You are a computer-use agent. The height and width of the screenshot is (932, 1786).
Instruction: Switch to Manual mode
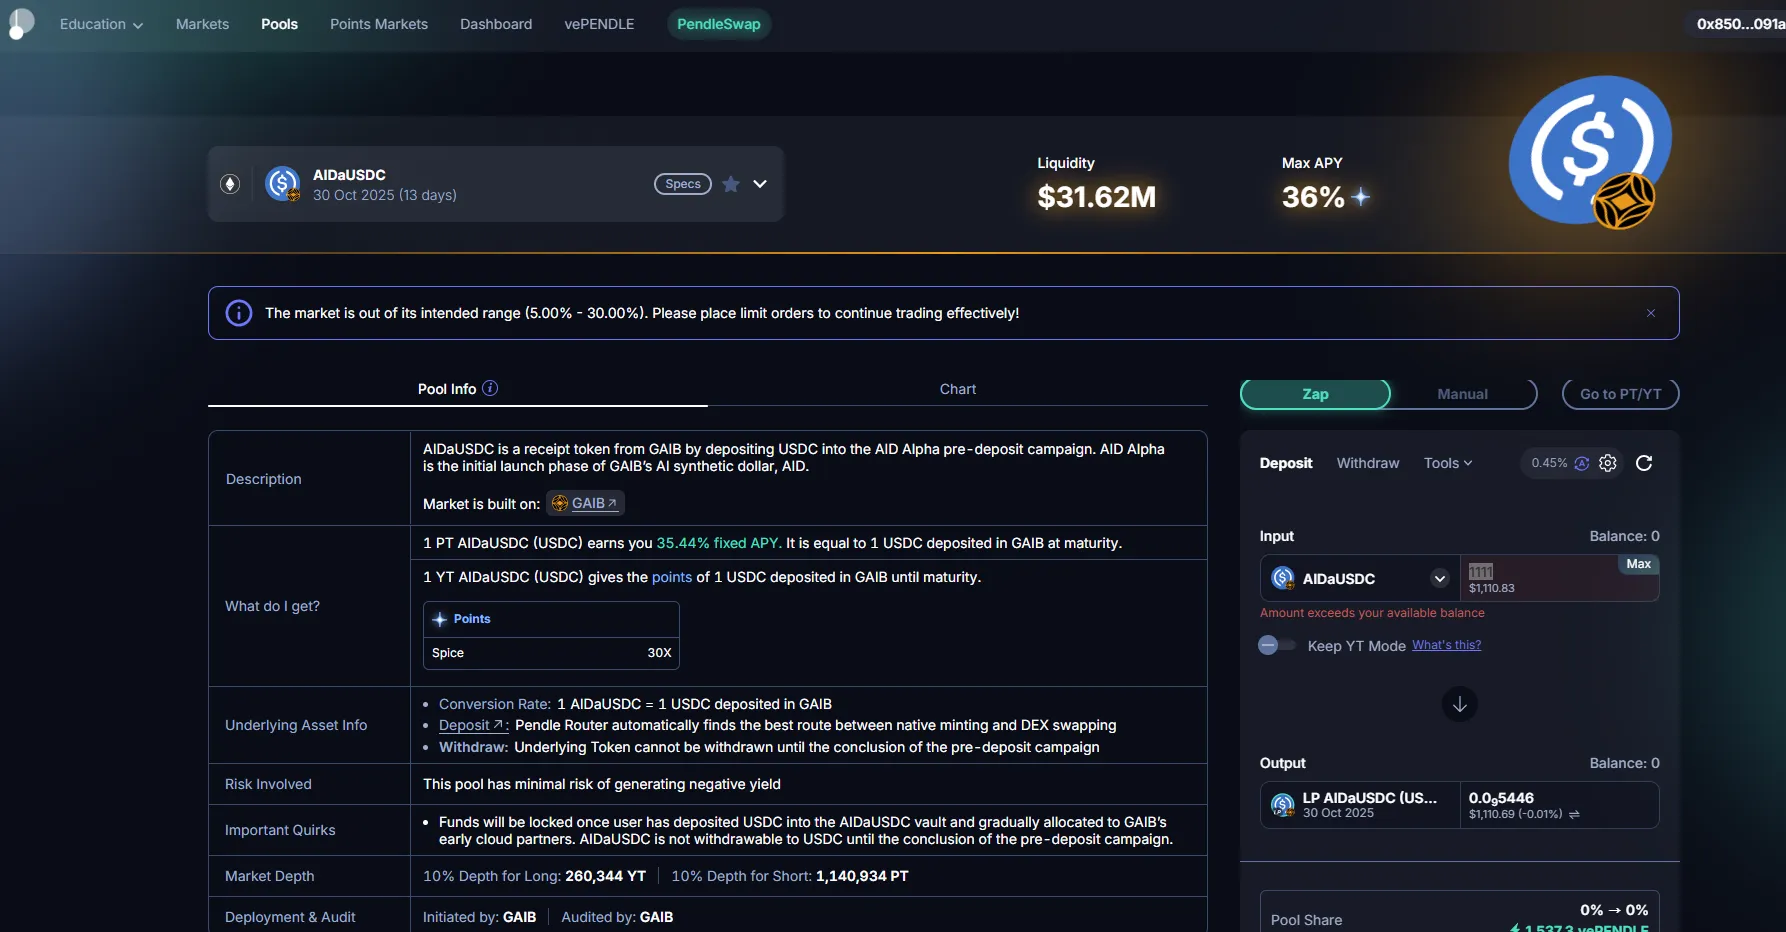1462,394
